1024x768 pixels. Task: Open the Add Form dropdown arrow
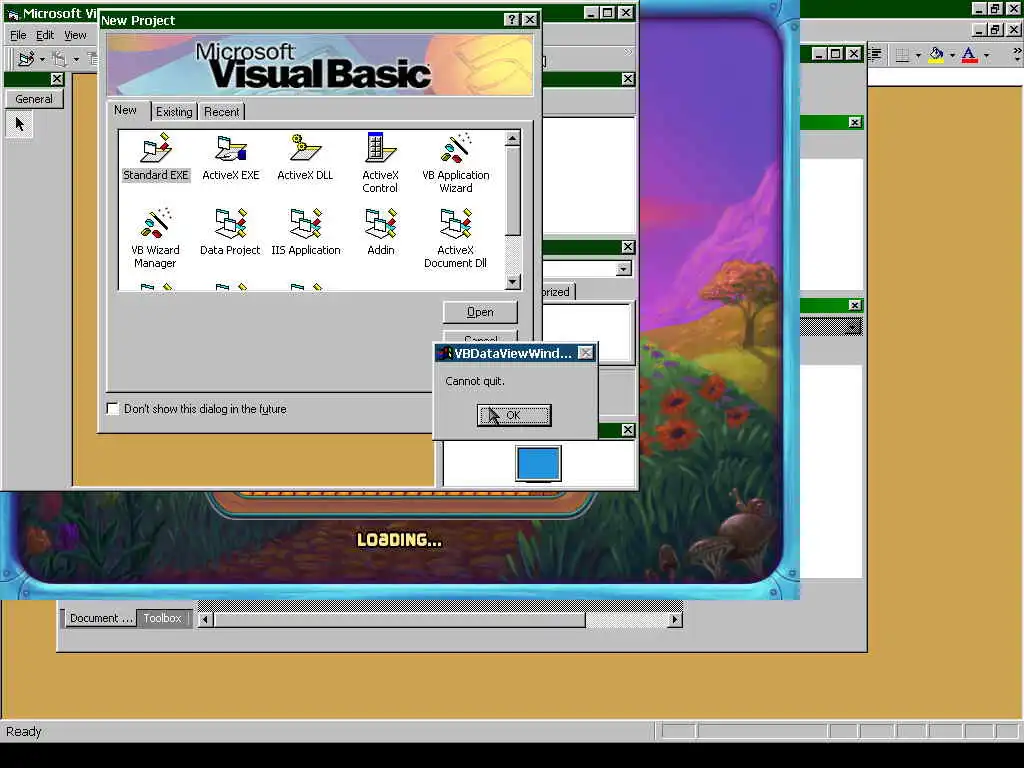(x=76, y=59)
